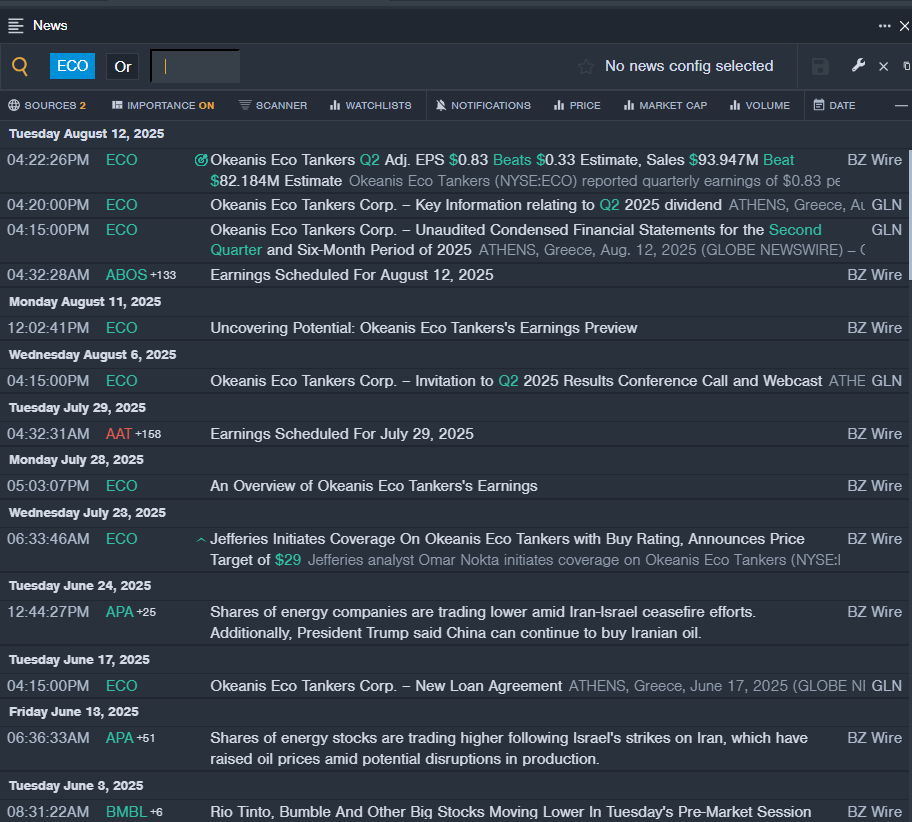Expand the Date filter dropdown
This screenshot has width=912, height=822.
point(834,105)
